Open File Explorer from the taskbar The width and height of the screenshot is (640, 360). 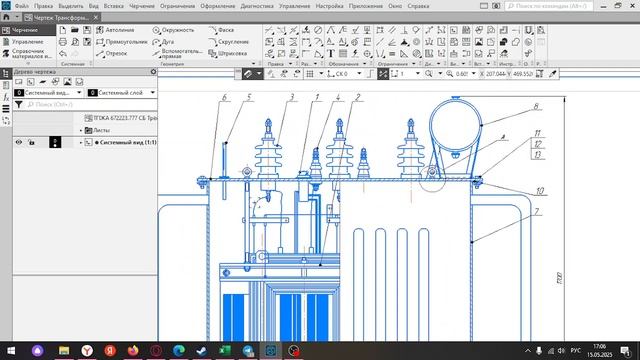click(x=64, y=351)
